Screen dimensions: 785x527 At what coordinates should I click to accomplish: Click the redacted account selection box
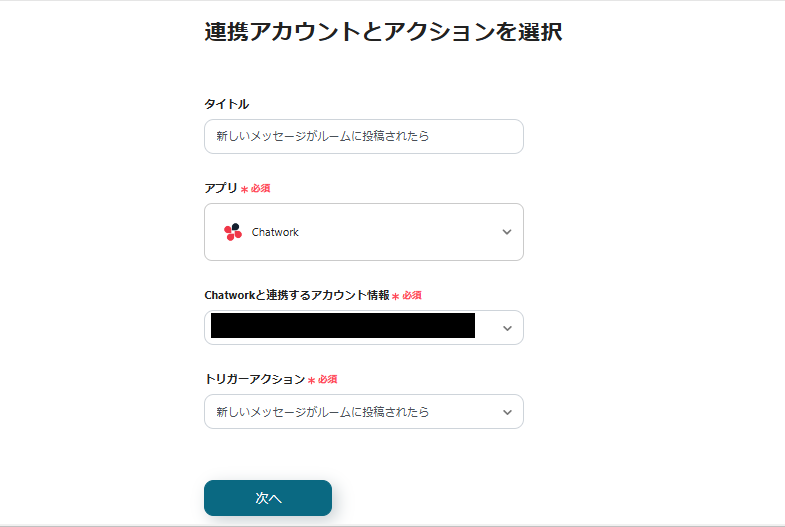[x=342, y=327]
